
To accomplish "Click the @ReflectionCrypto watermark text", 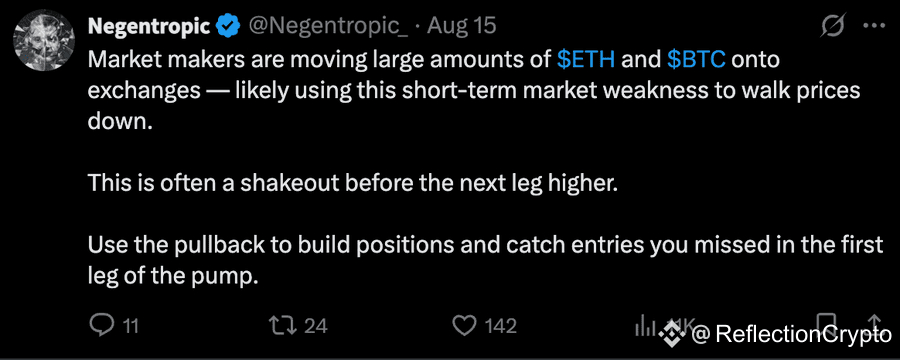I will [x=792, y=334].
